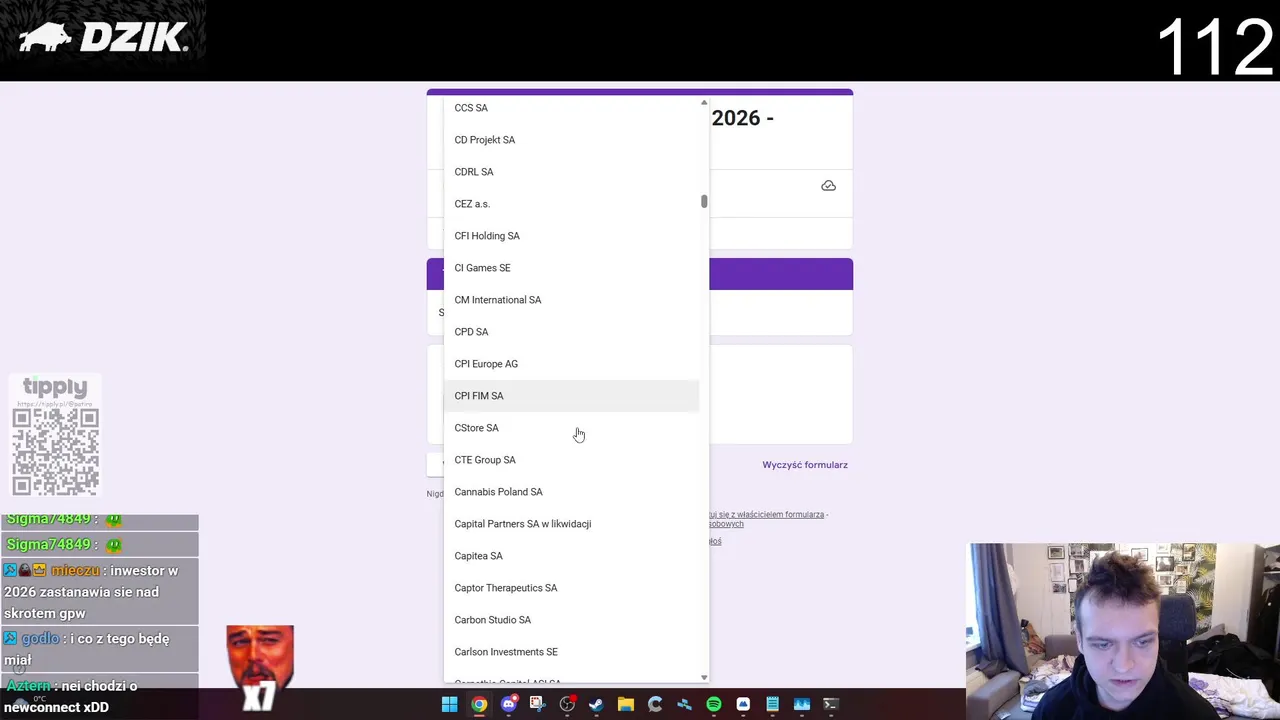Image resolution: width=1280 pixels, height=720 pixels.
Task: Select Capitea SA entry
Action: [571, 556]
